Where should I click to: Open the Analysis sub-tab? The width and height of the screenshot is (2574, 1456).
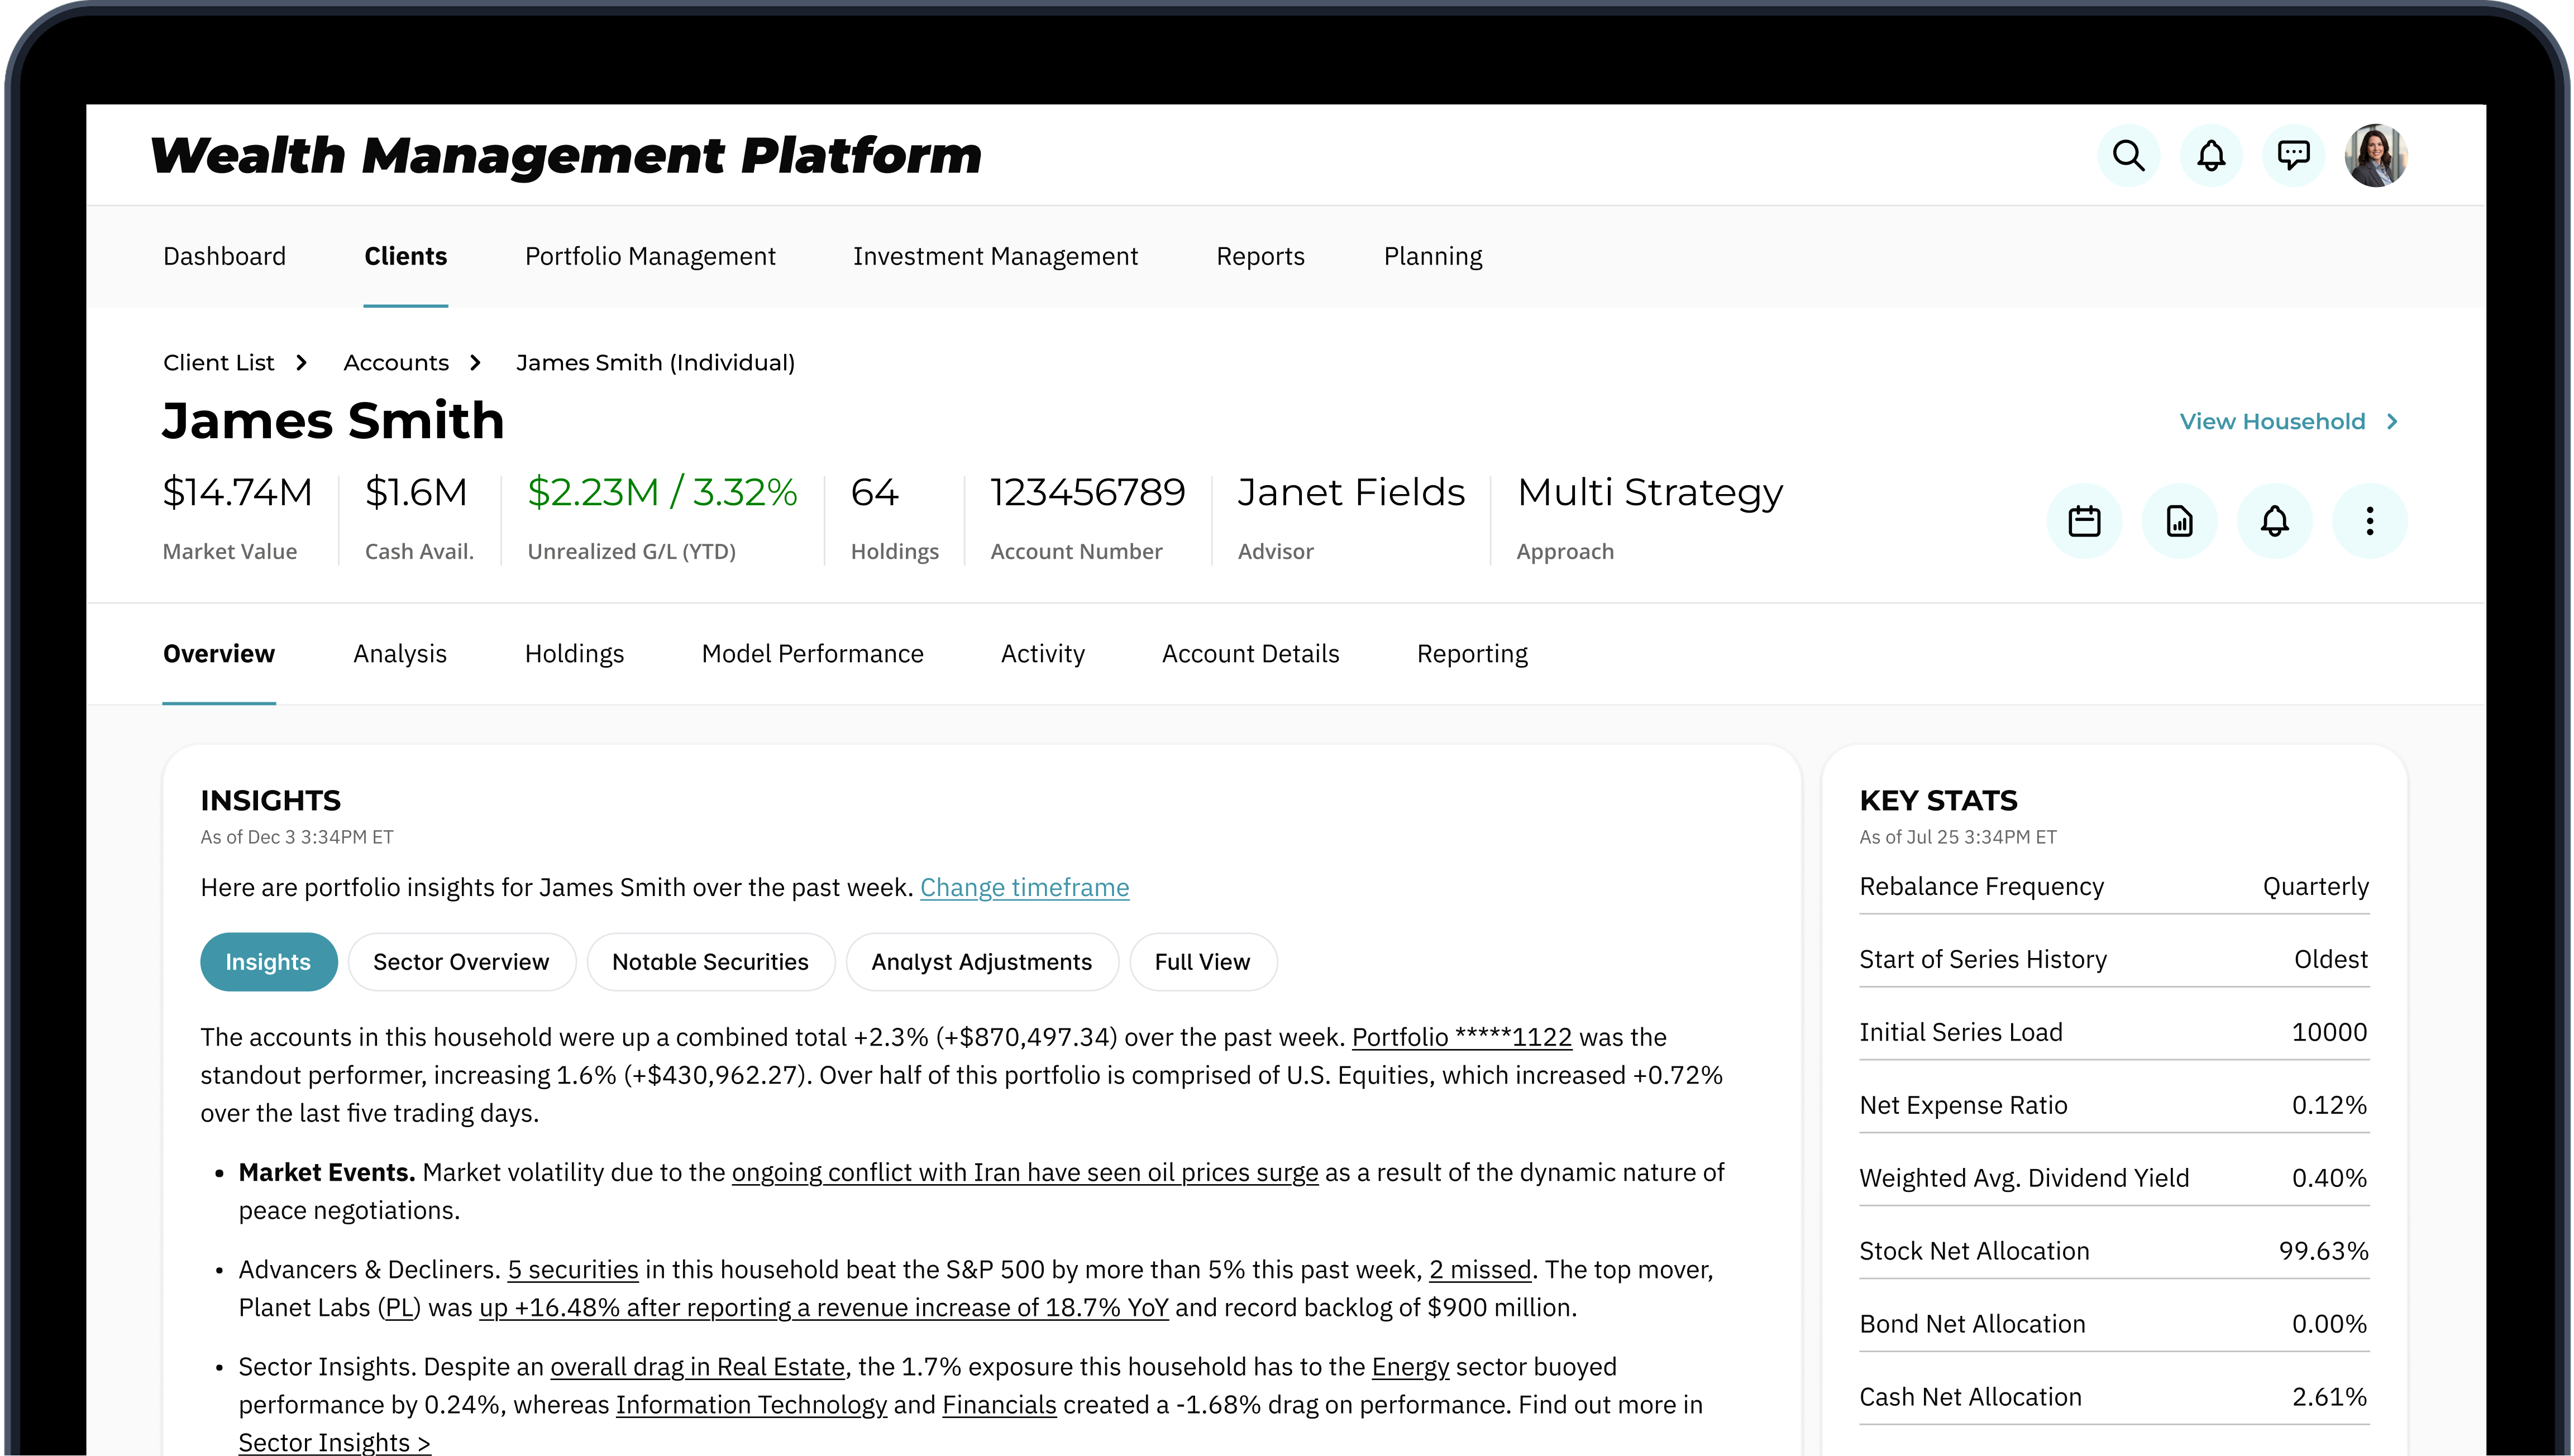[400, 653]
